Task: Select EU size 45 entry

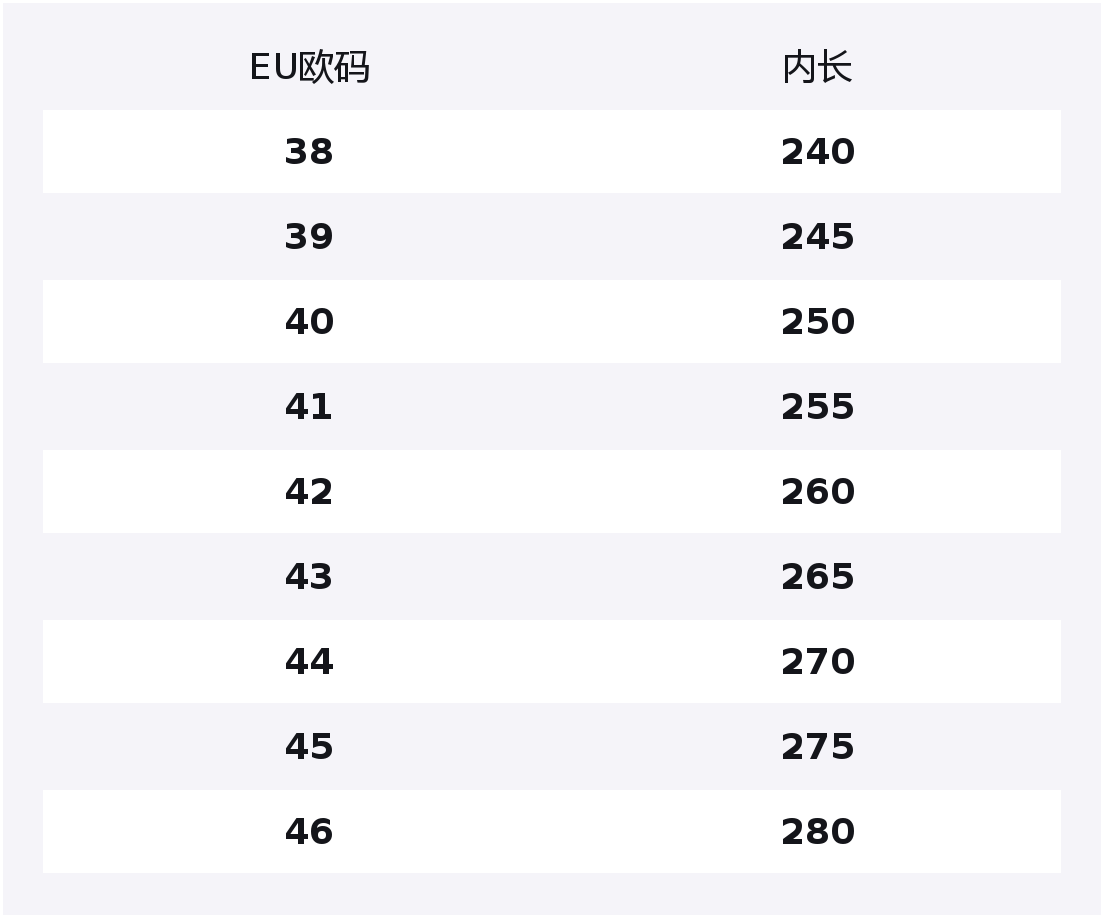Action: [x=309, y=747]
